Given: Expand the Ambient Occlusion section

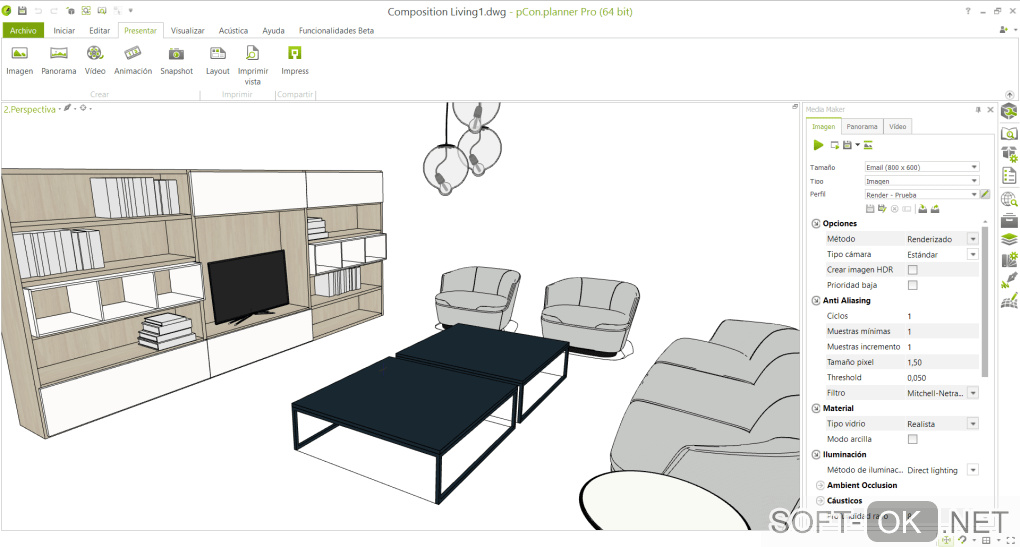Looking at the screenshot, I should pyautogui.click(x=820, y=485).
